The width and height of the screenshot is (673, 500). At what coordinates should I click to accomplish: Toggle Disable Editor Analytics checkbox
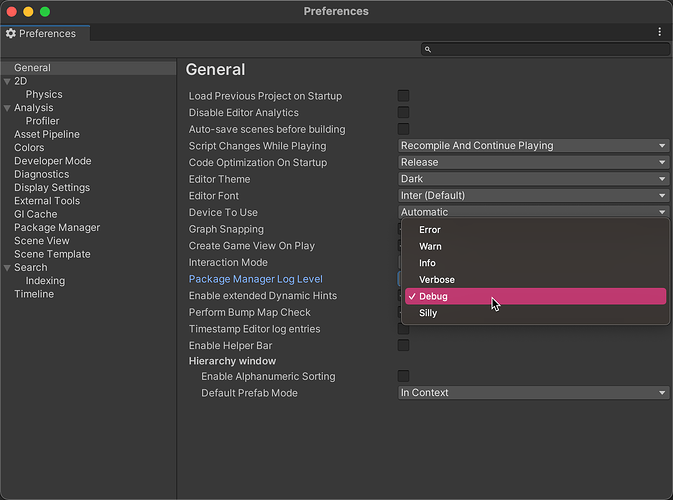click(404, 113)
